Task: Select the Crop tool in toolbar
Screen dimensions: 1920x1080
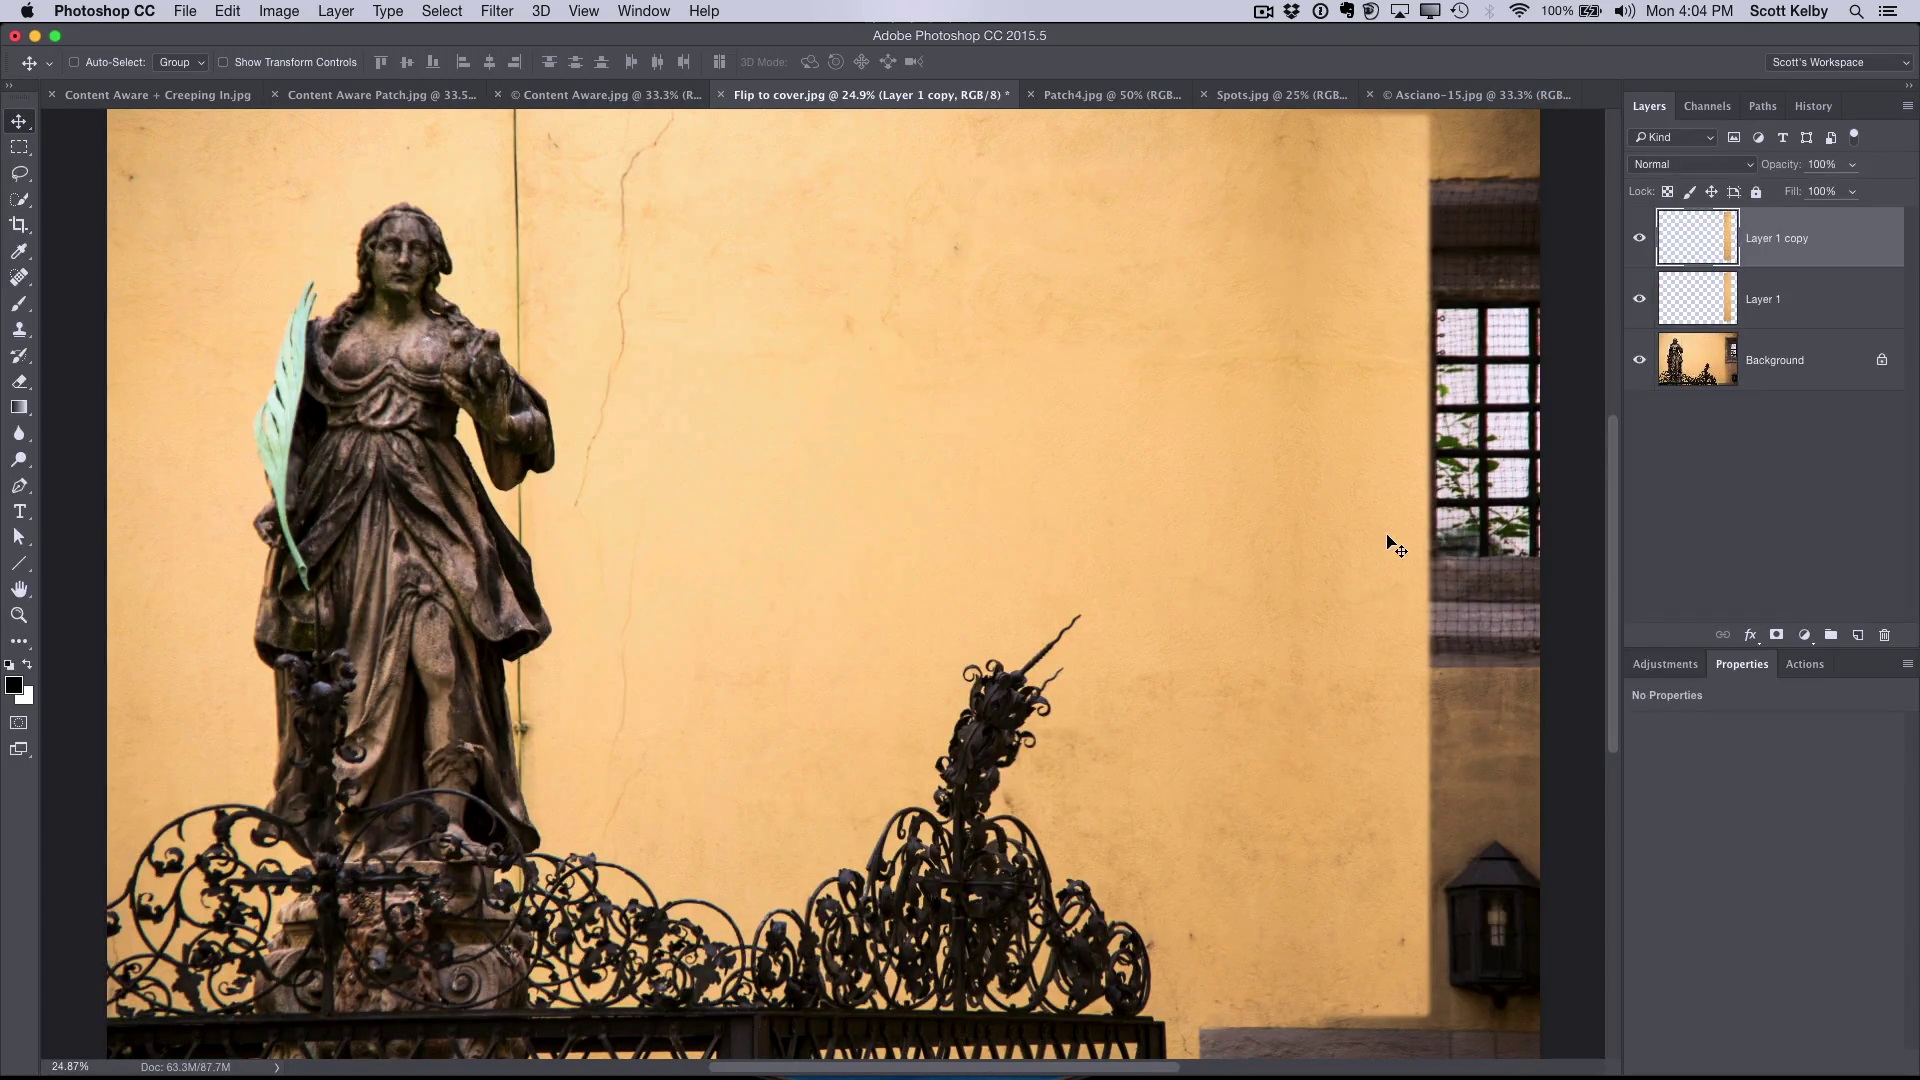Action: pyautogui.click(x=20, y=224)
